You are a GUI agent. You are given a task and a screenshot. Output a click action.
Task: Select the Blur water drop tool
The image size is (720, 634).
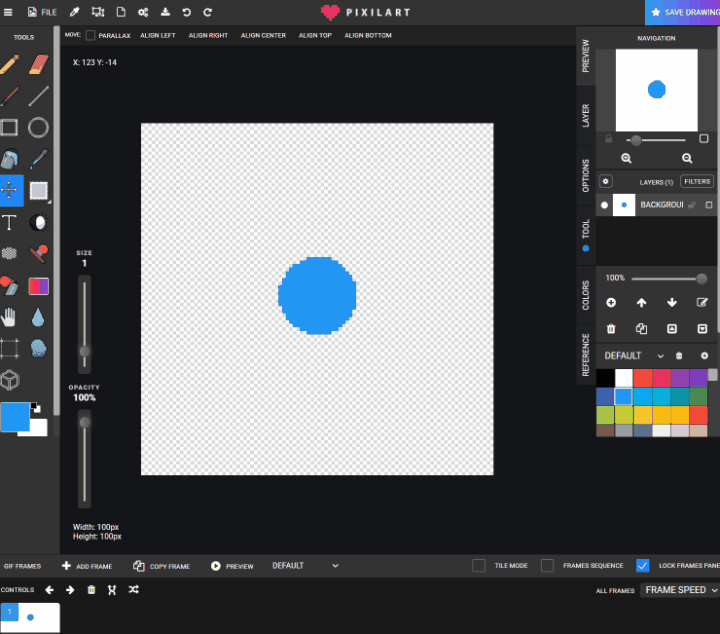[38, 317]
